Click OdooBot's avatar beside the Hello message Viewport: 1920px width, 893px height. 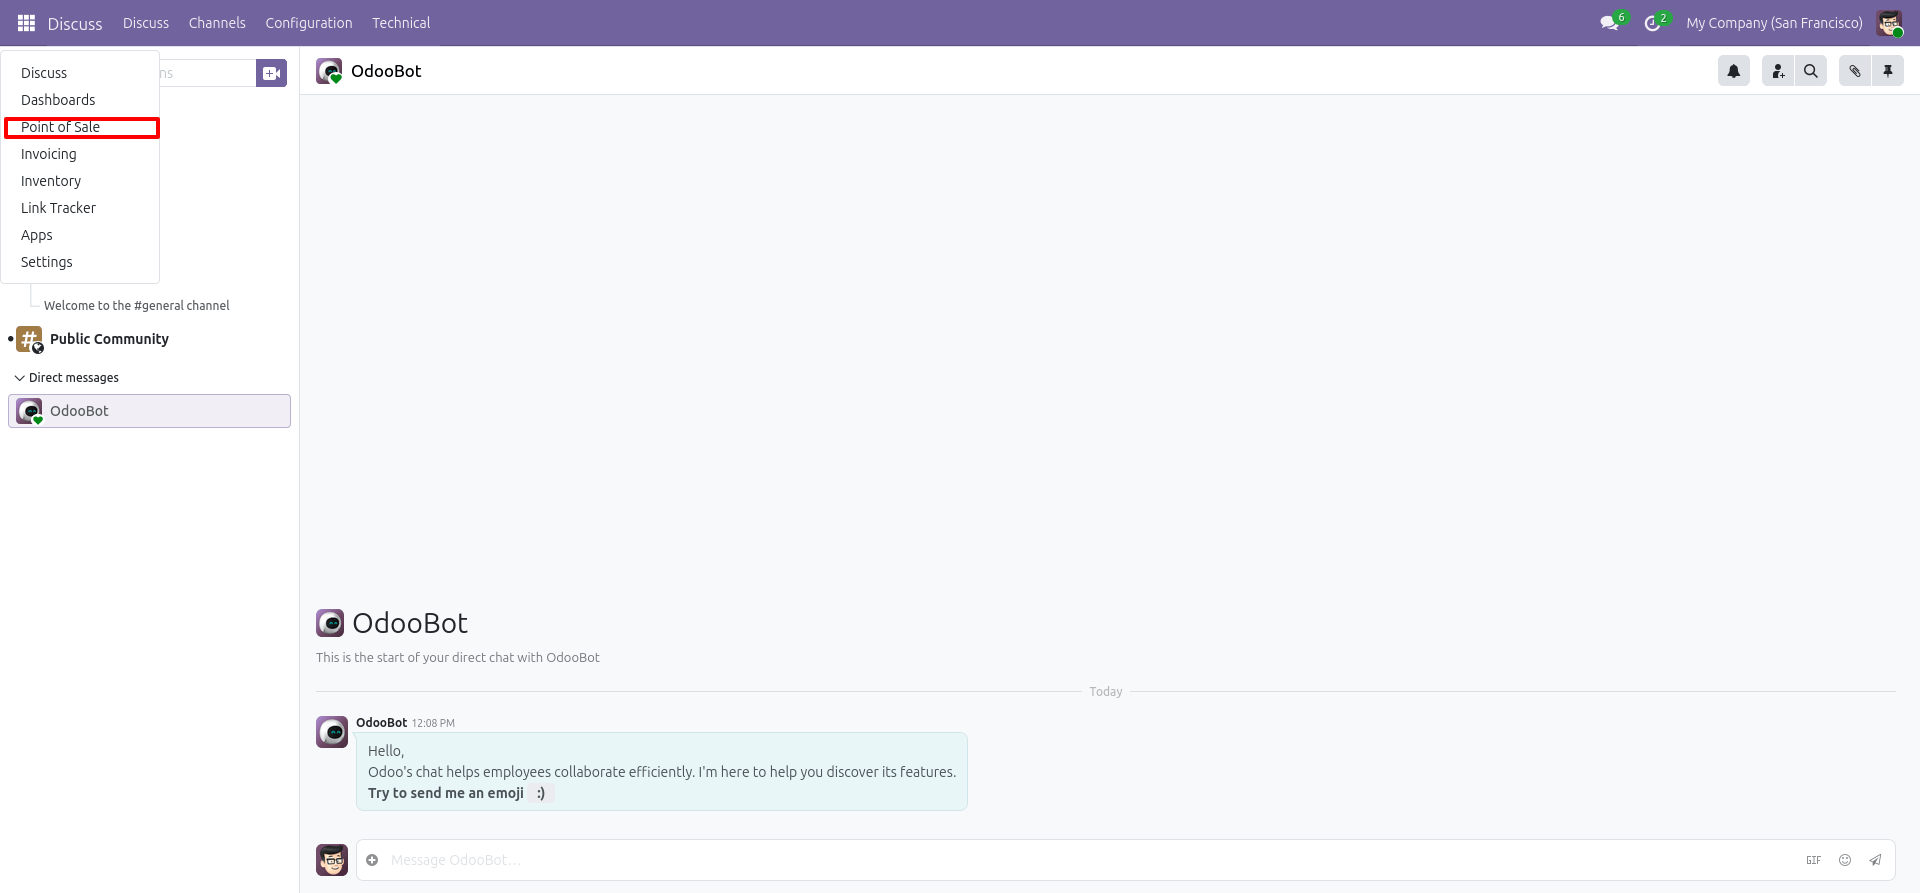(332, 732)
